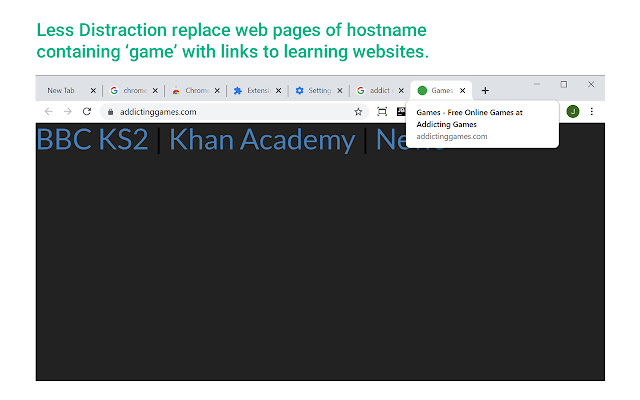
Task: Click the forward navigation arrow
Action: click(x=68, y=111)
